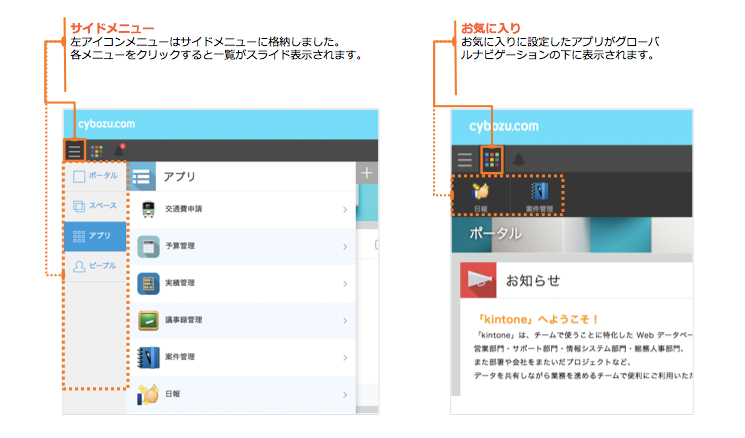Open the 交通費申請 train app icon

(x=148, y=210)
